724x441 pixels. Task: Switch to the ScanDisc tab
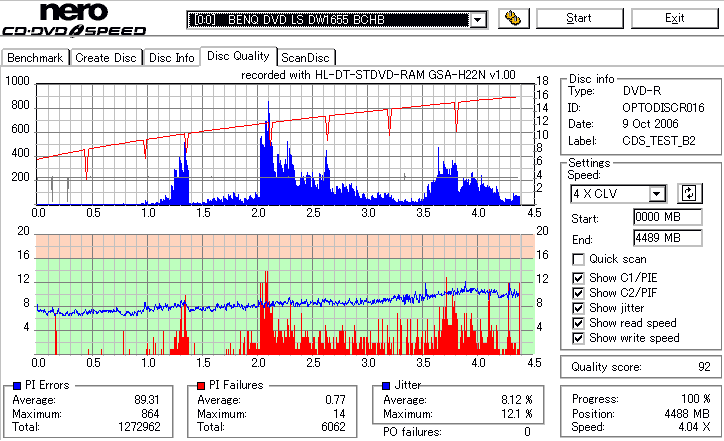305,58
